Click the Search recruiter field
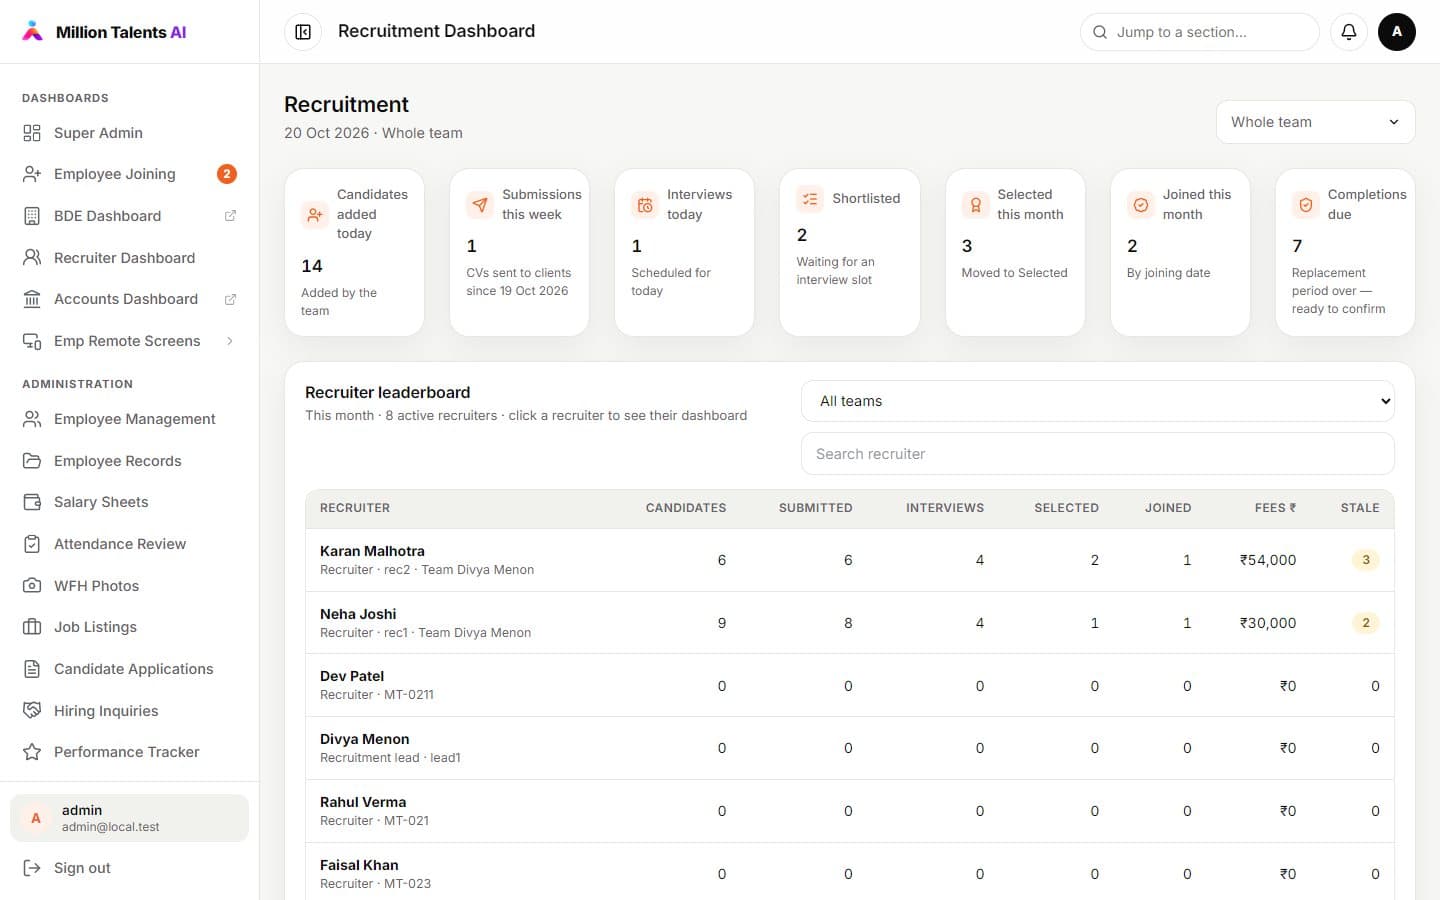Image resolution: width=1440 pixels, height=900 pixels. pos(1097,454)
